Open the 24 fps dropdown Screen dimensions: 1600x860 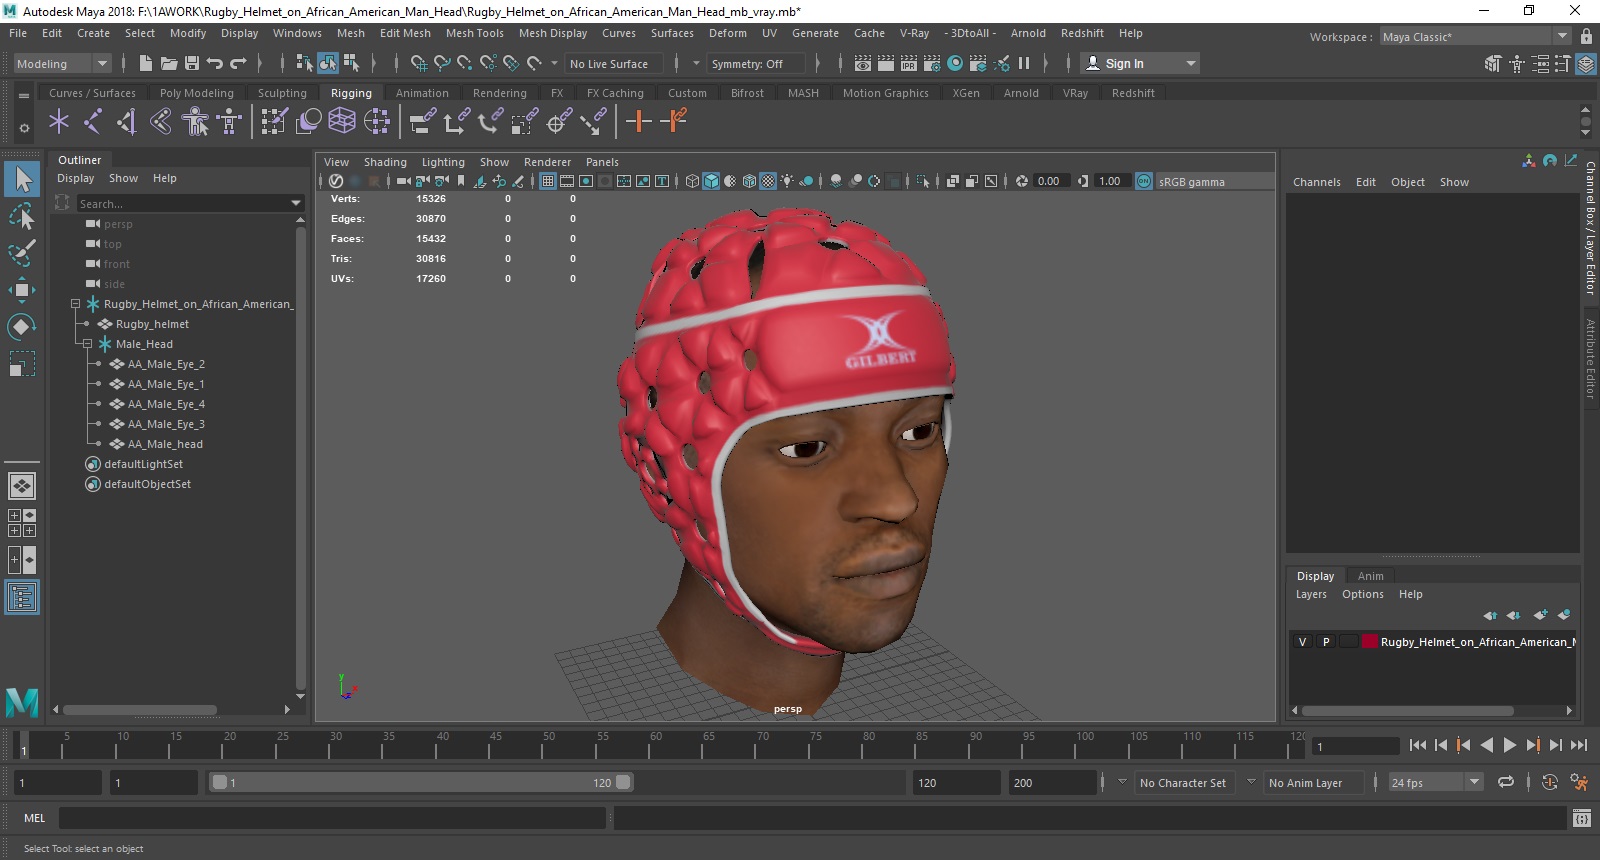click(x=1436, y=783)
